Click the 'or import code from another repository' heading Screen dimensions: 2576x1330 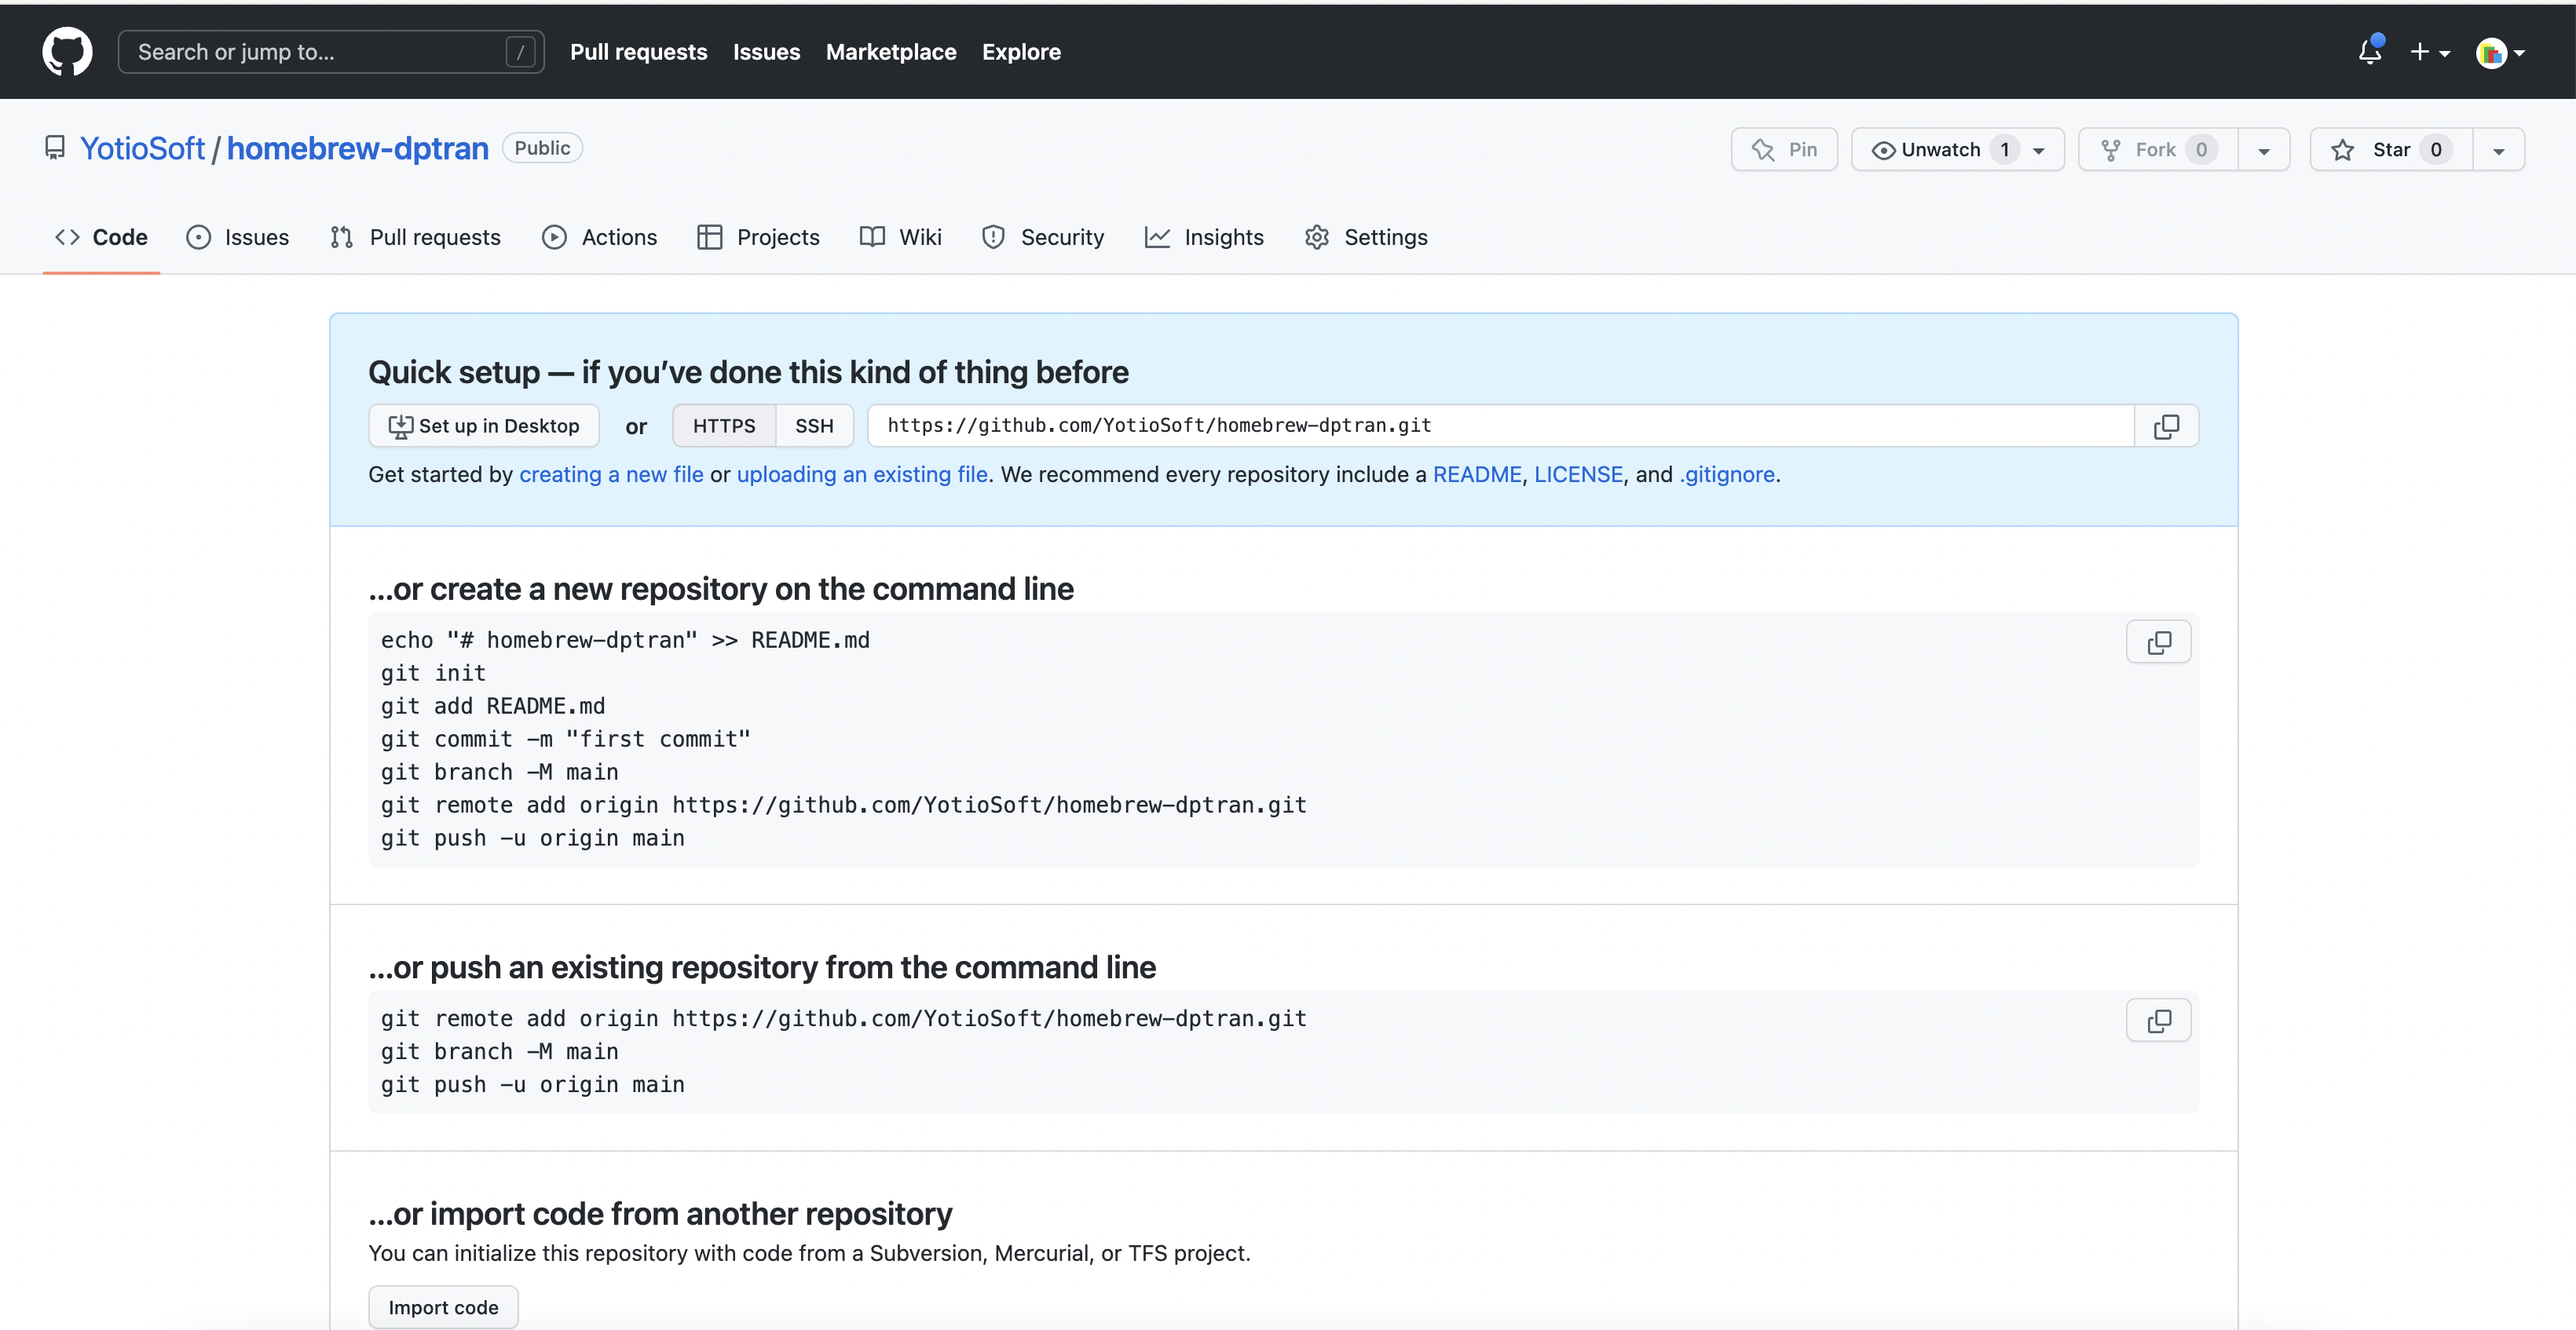point(660,1213)
